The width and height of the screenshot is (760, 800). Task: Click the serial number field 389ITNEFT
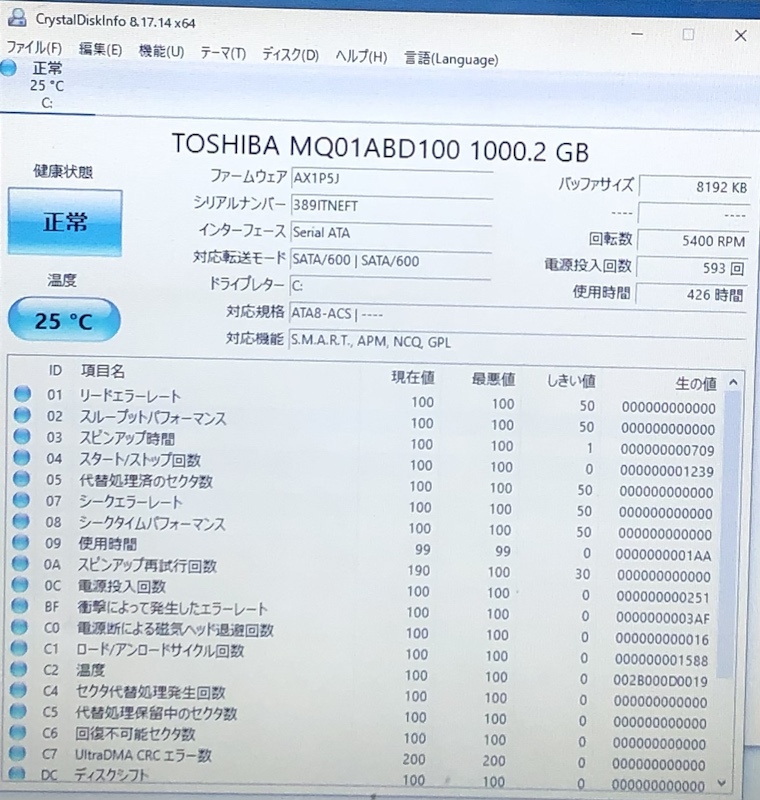392,206
